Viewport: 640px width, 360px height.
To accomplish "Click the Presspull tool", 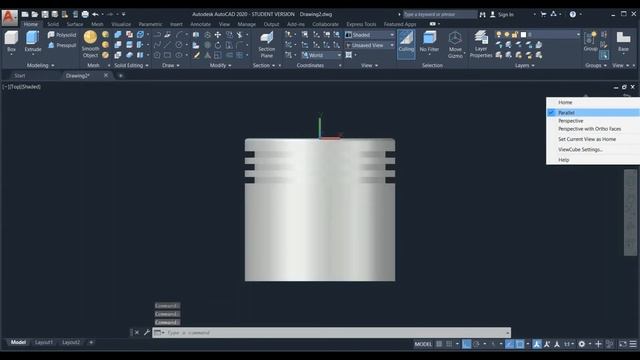I will [x=62, y=45].
